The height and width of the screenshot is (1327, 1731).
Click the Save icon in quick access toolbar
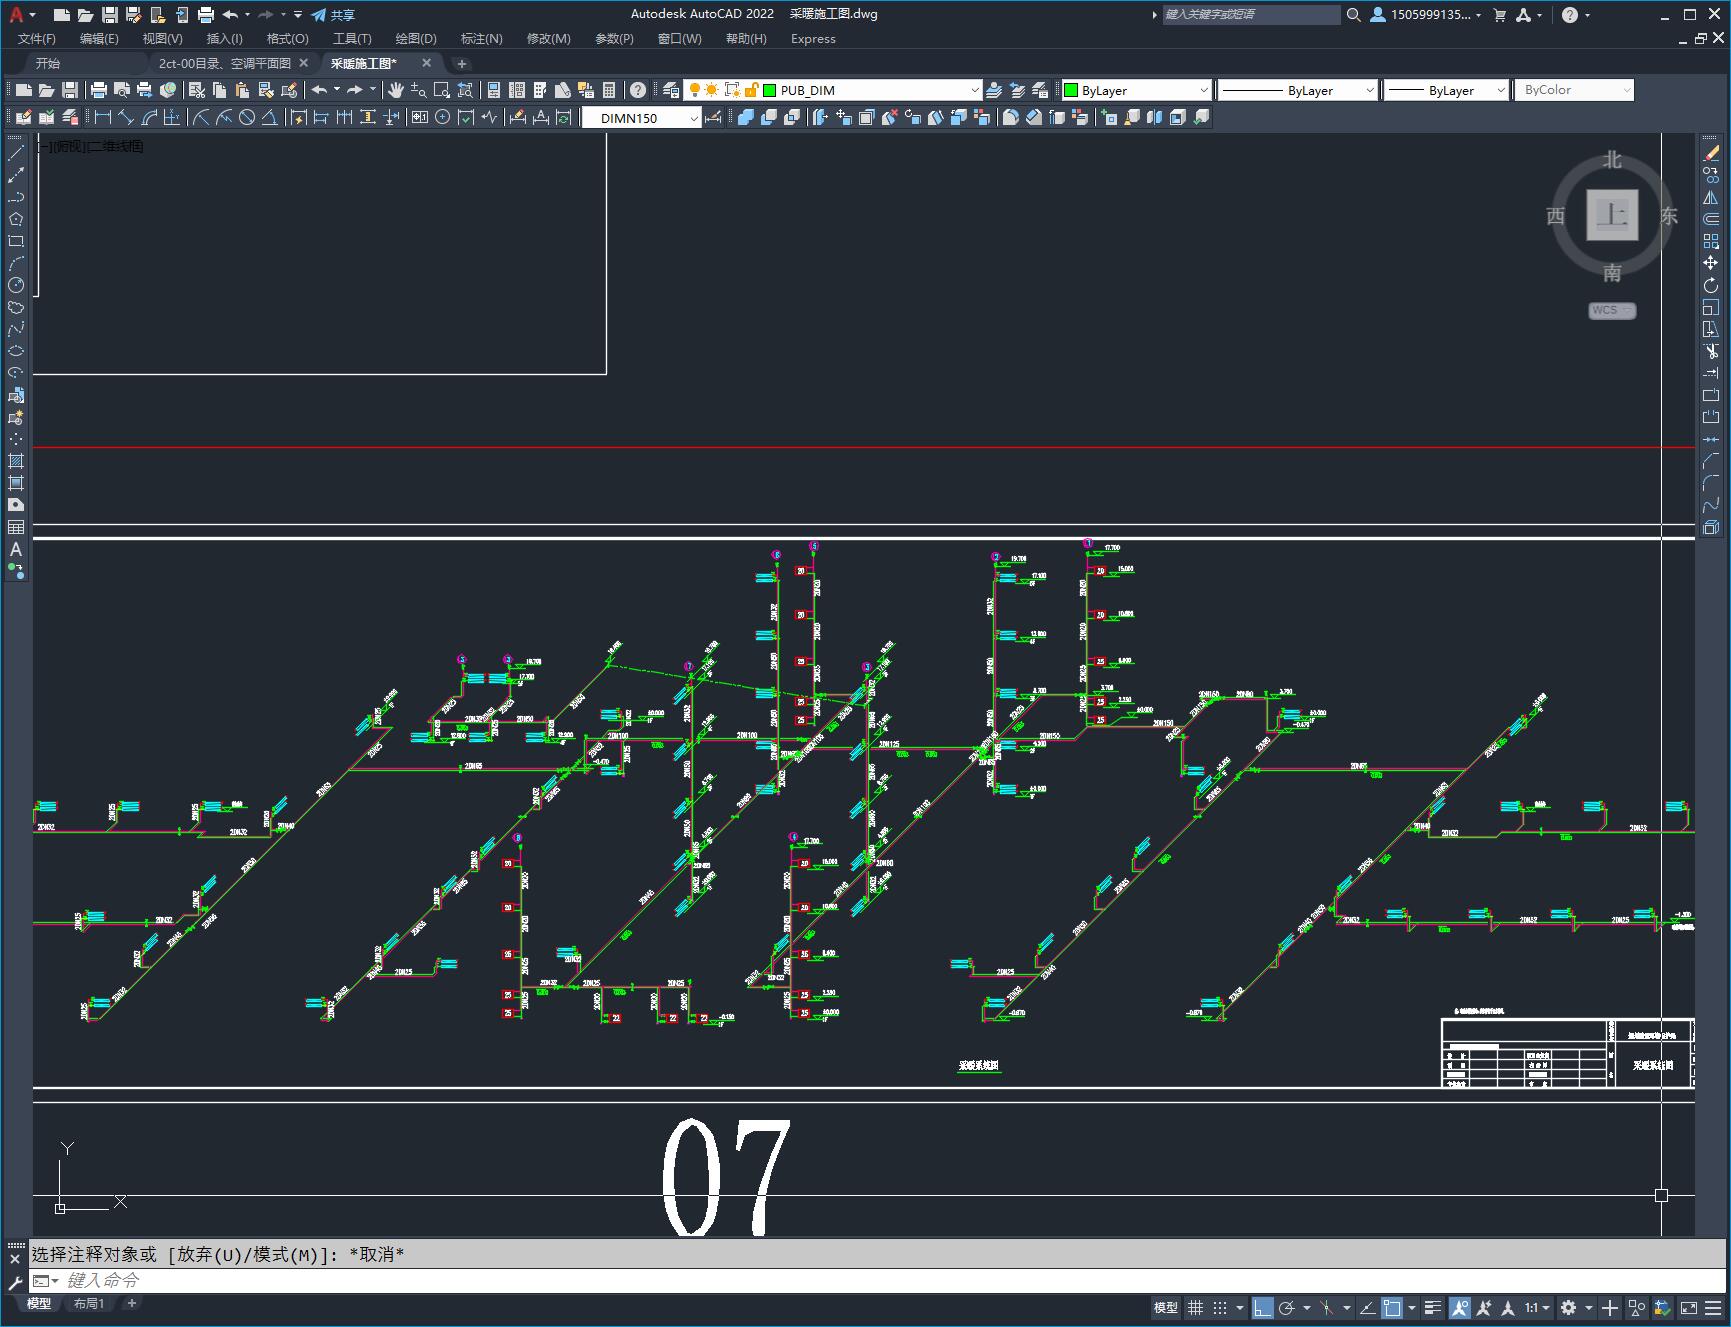point(110,14)
